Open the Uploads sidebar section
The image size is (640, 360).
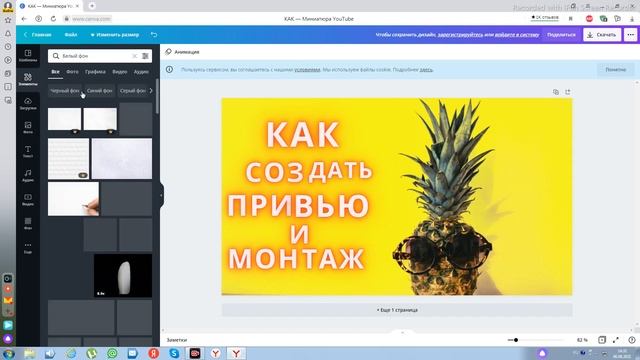point(28,104)
